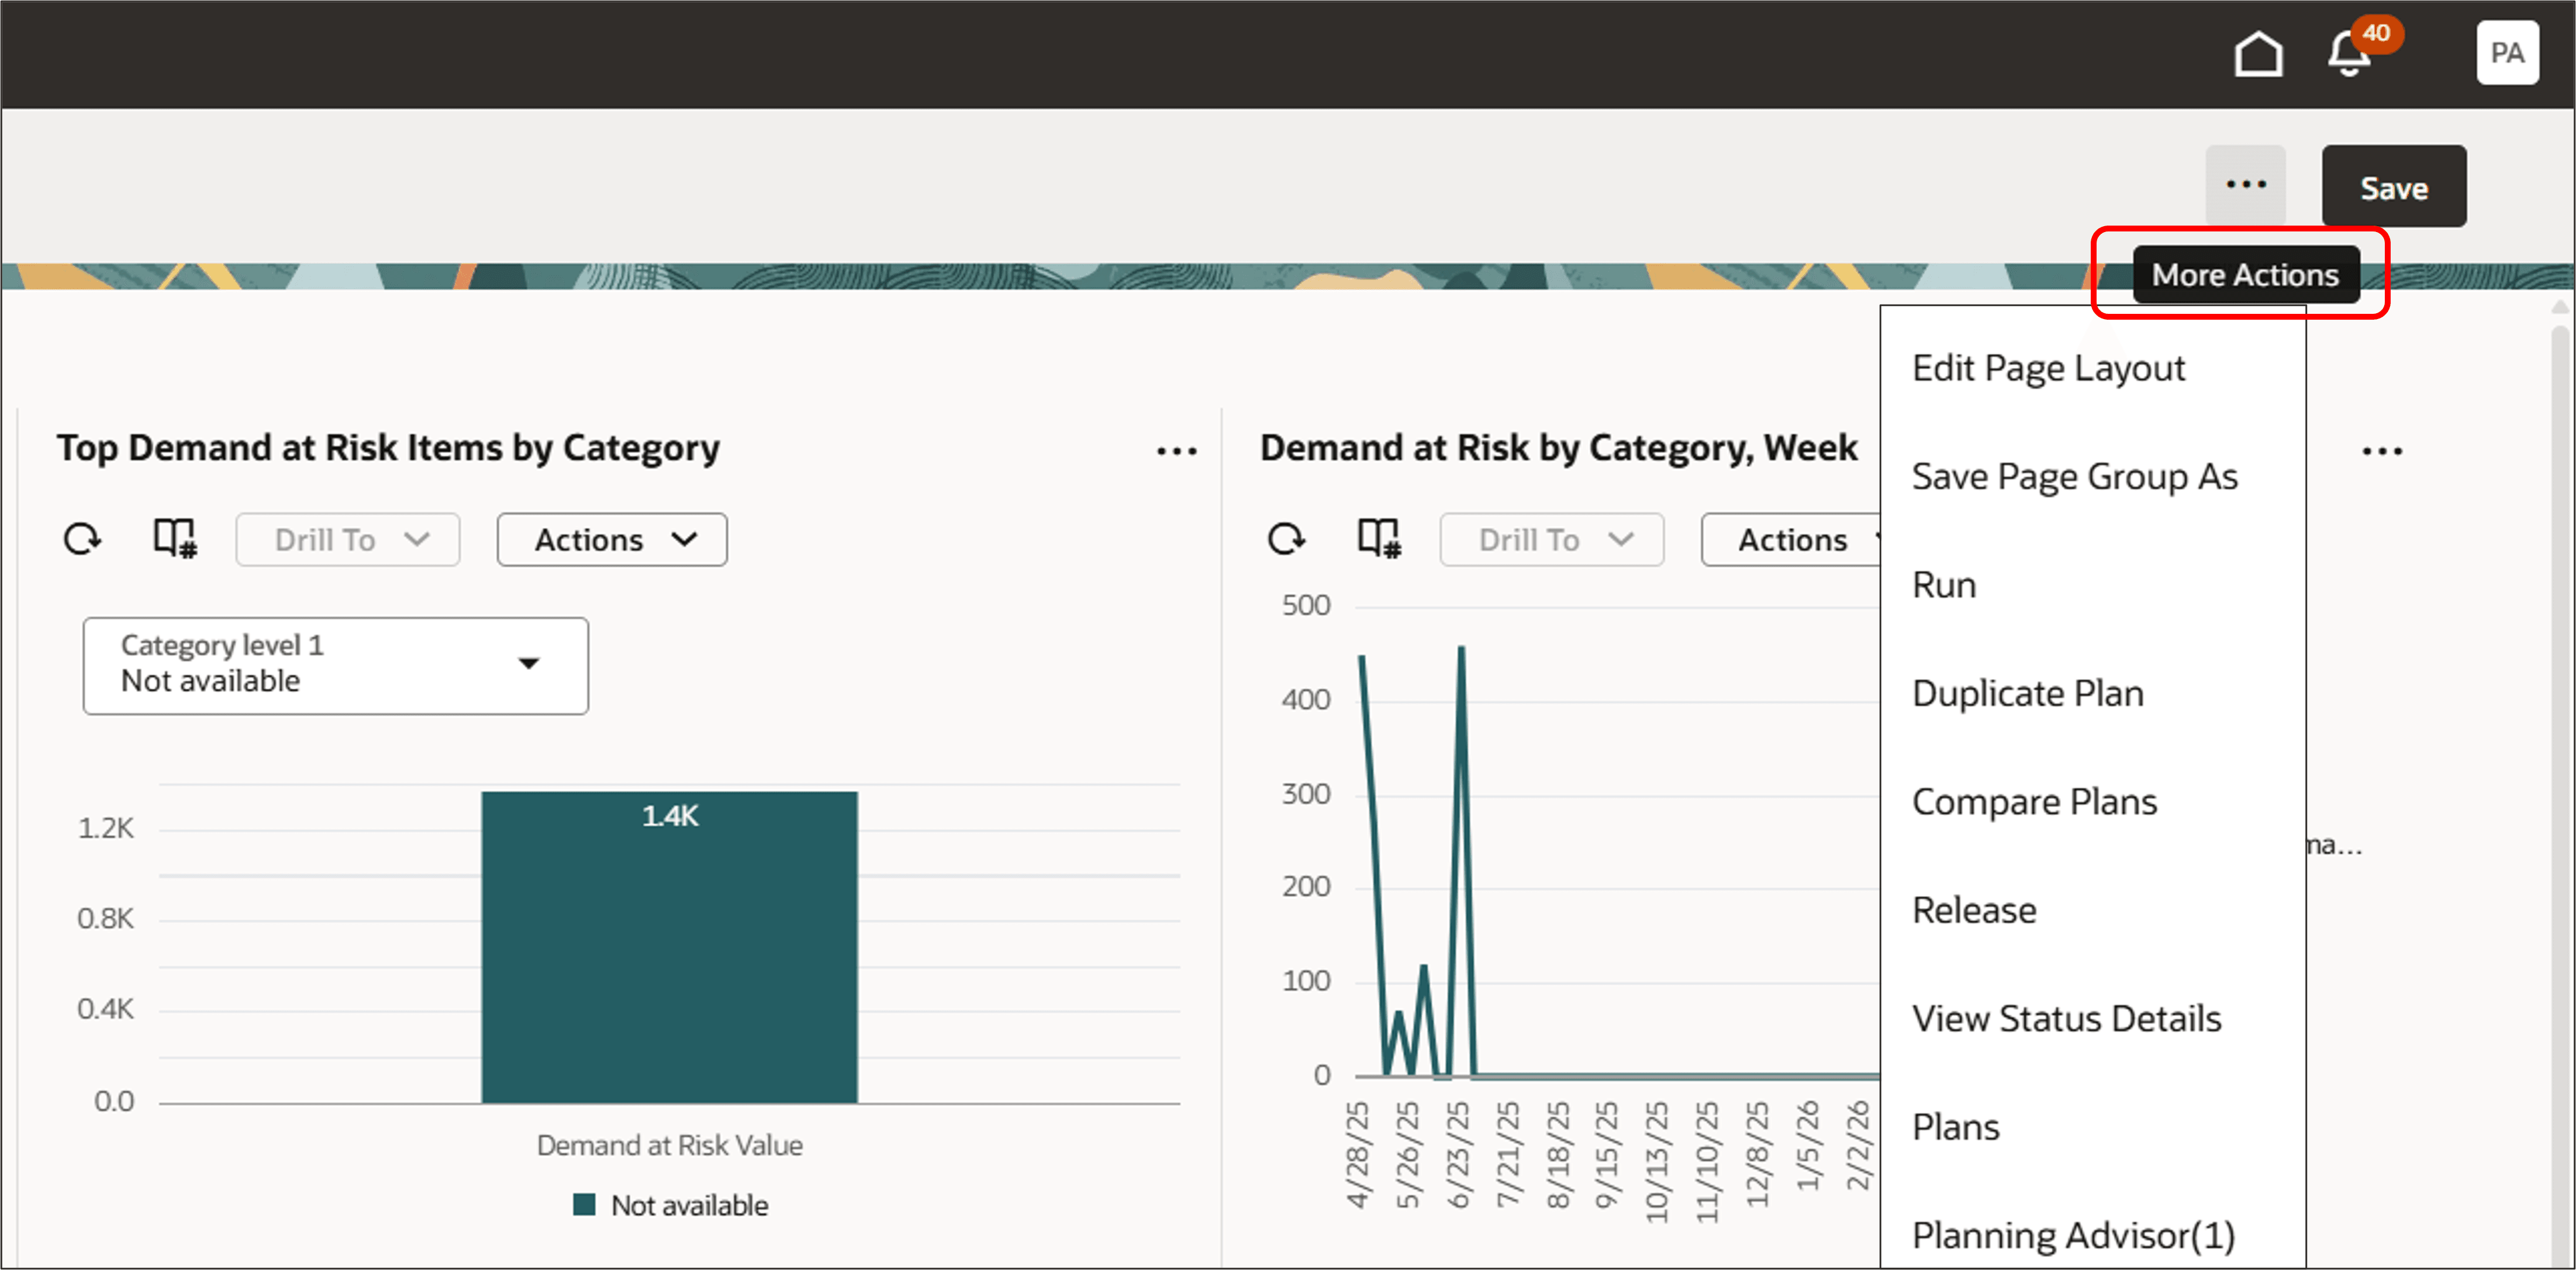The image size is (2576, 1270).
Task: Refresh the Demand at Risk by Week chart
Action: (x=1288, y=539)
